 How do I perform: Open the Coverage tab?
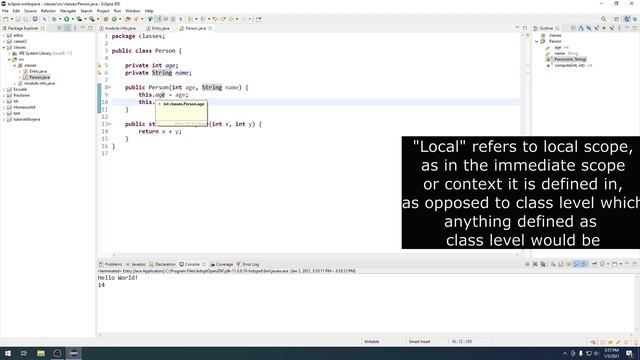(x=222, y=264)
